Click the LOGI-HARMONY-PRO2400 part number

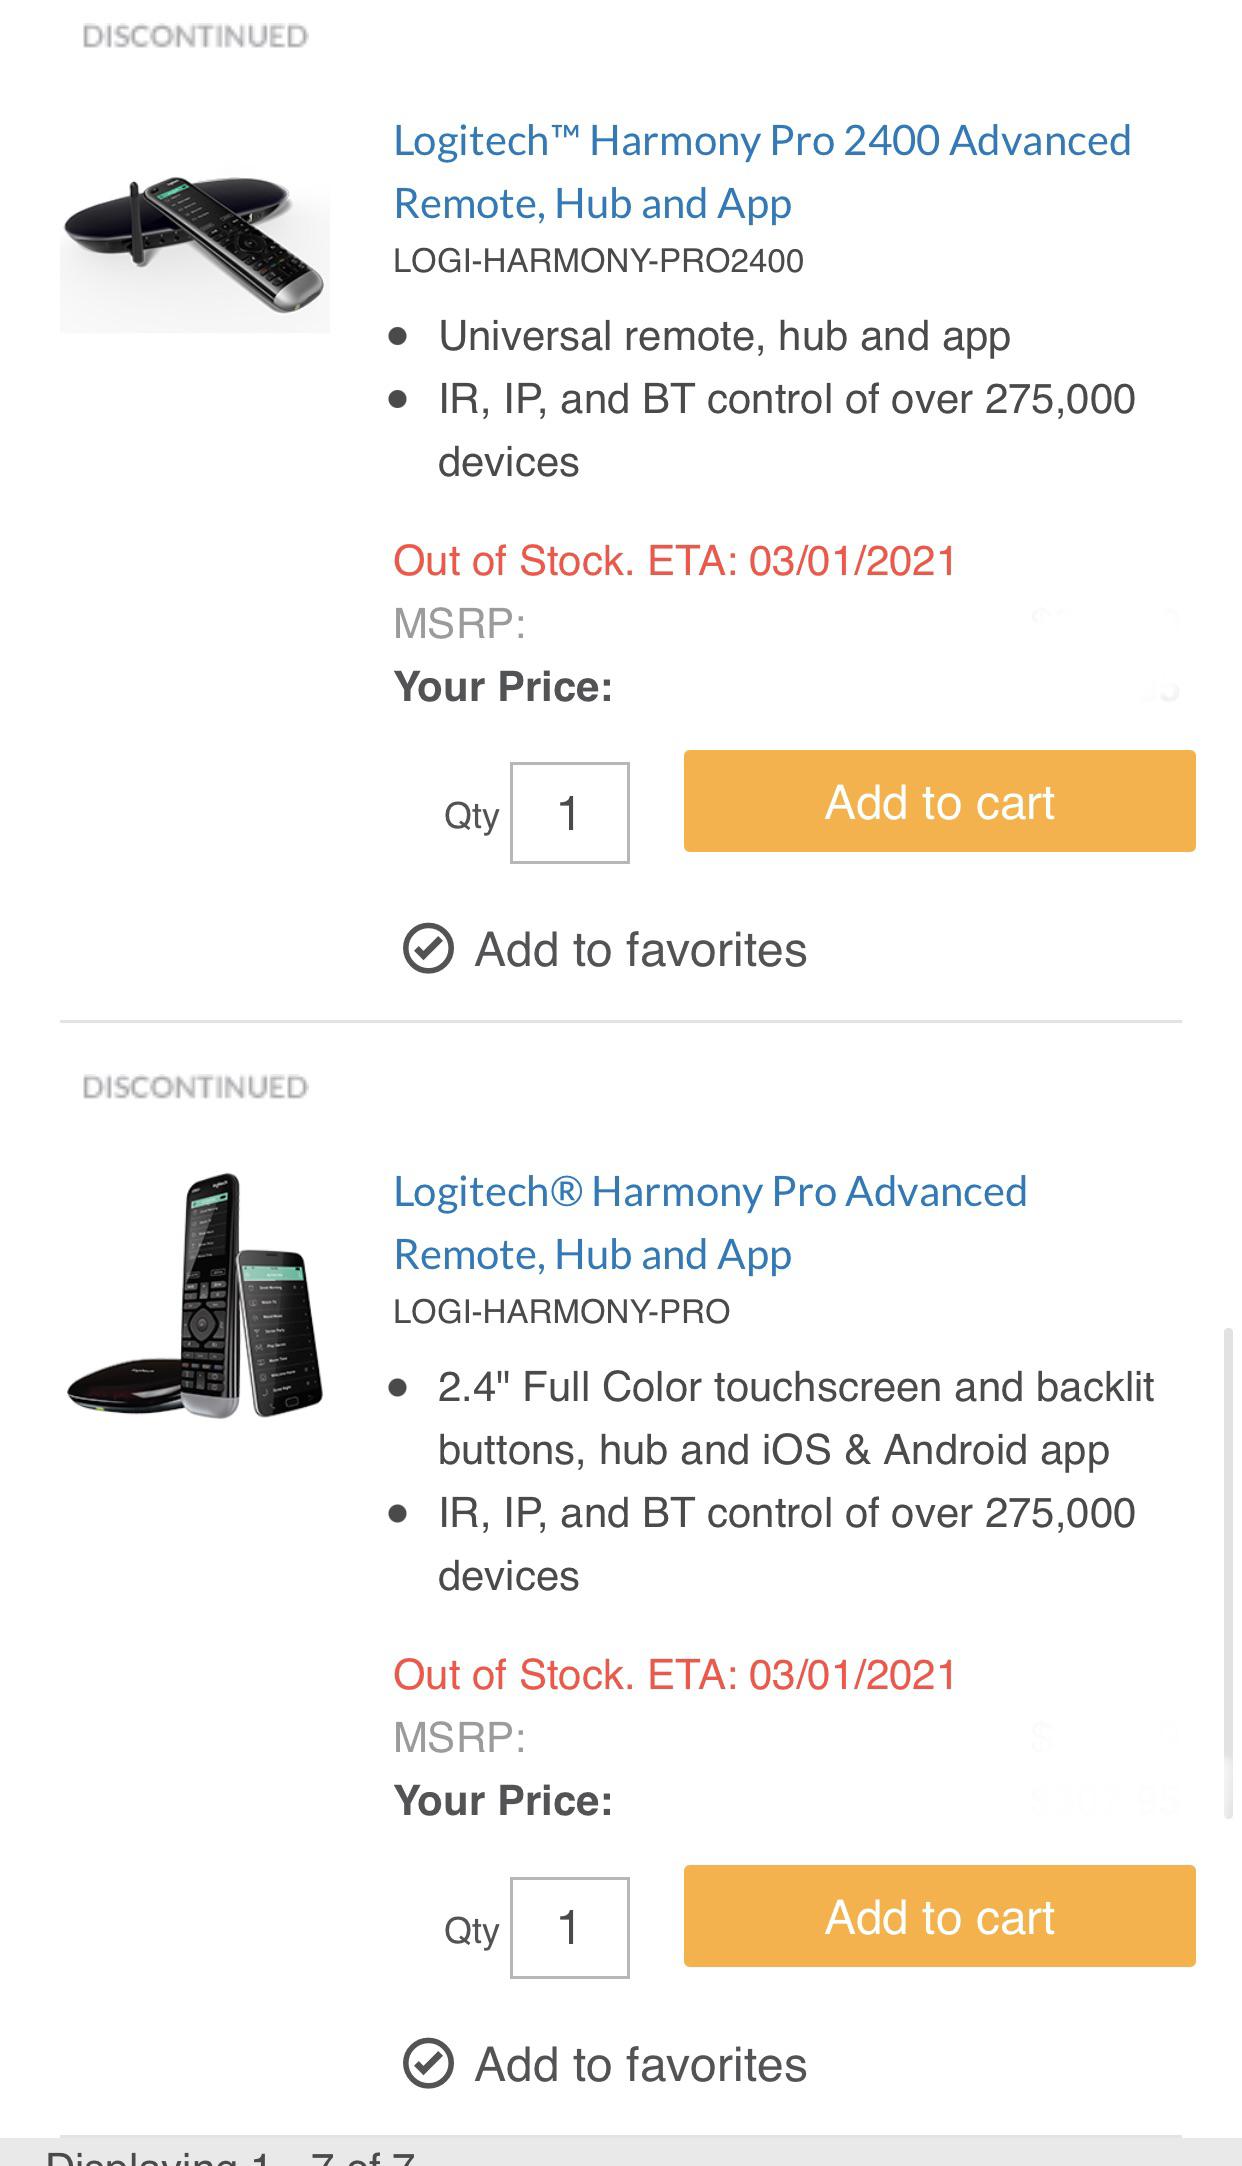pyautogui.click(x=598, y=262)
